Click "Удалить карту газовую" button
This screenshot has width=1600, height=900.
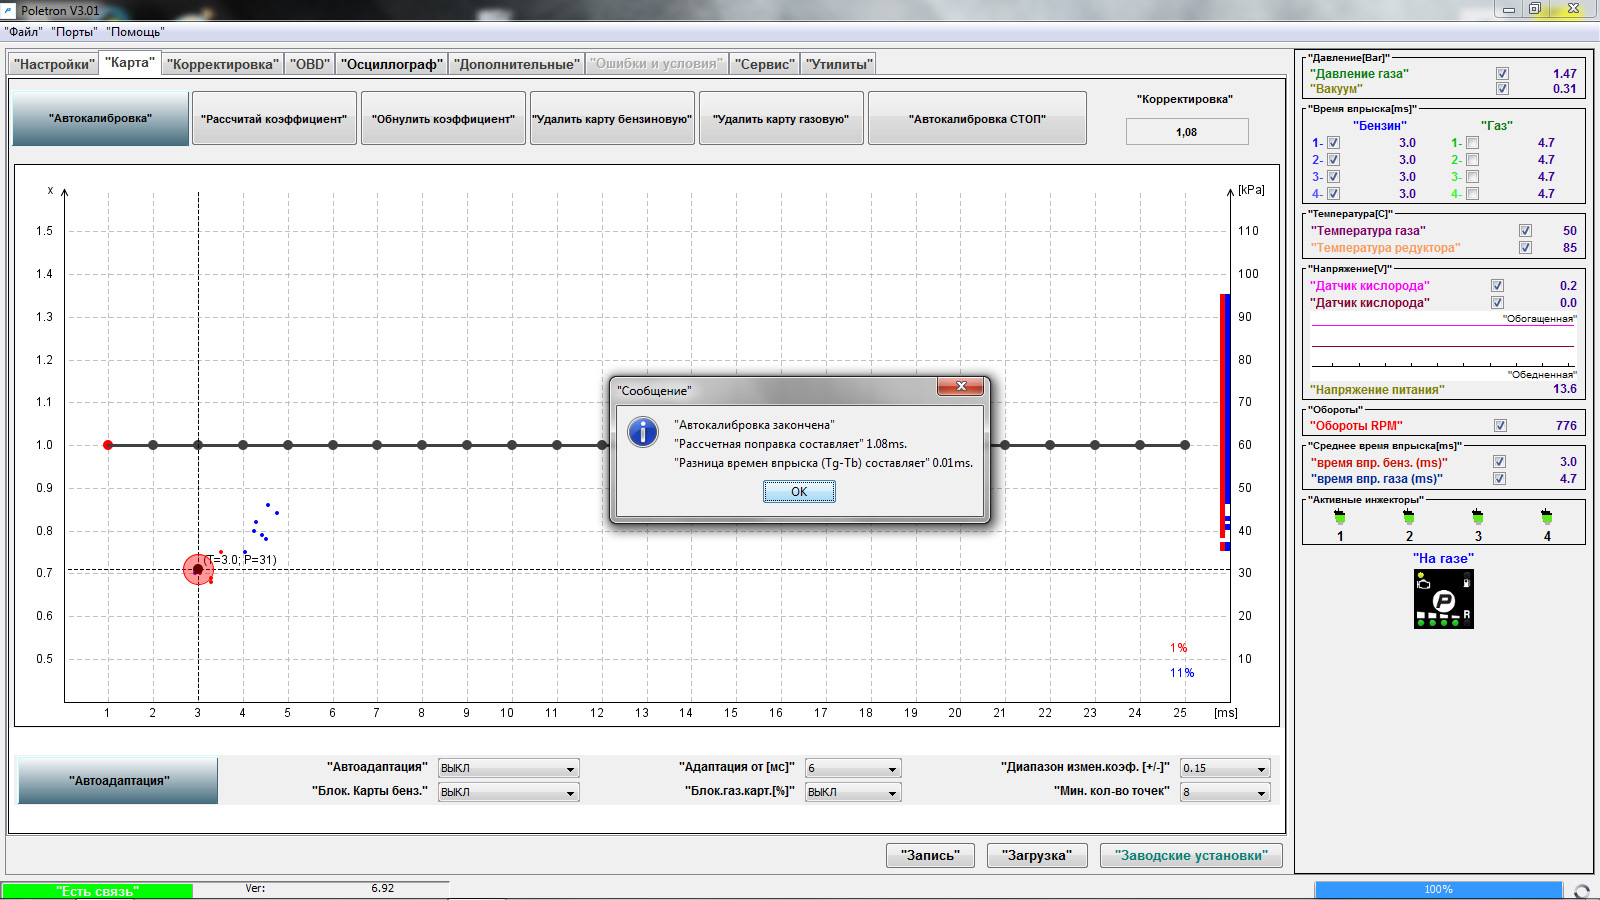click(x=781, y=118)
